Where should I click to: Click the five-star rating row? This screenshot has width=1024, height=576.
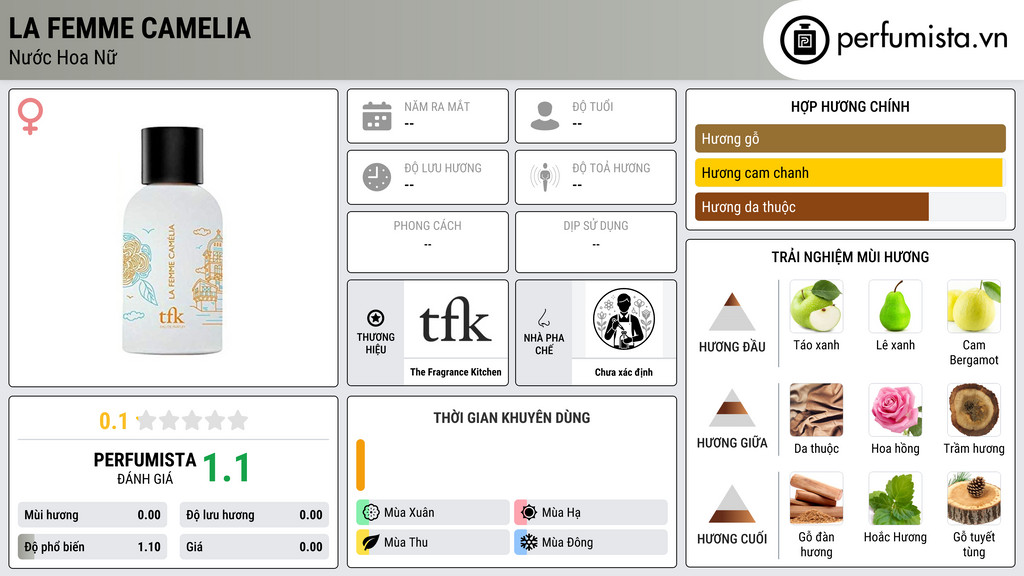click(192, 420)
